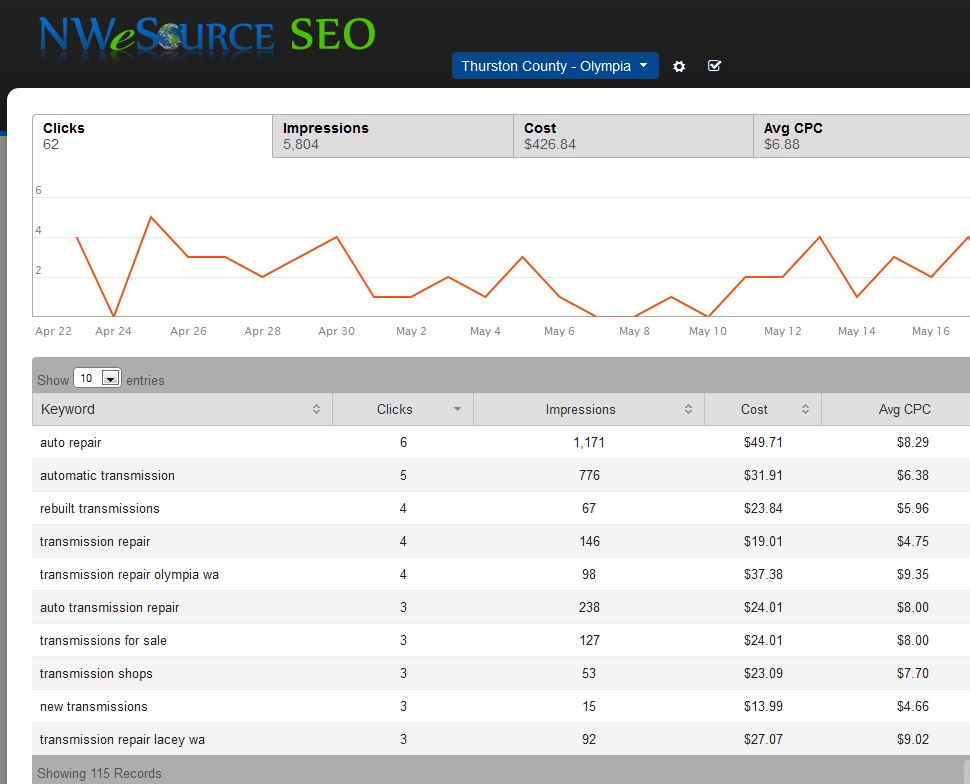Select the transmission repair olympia wa row

501,574
